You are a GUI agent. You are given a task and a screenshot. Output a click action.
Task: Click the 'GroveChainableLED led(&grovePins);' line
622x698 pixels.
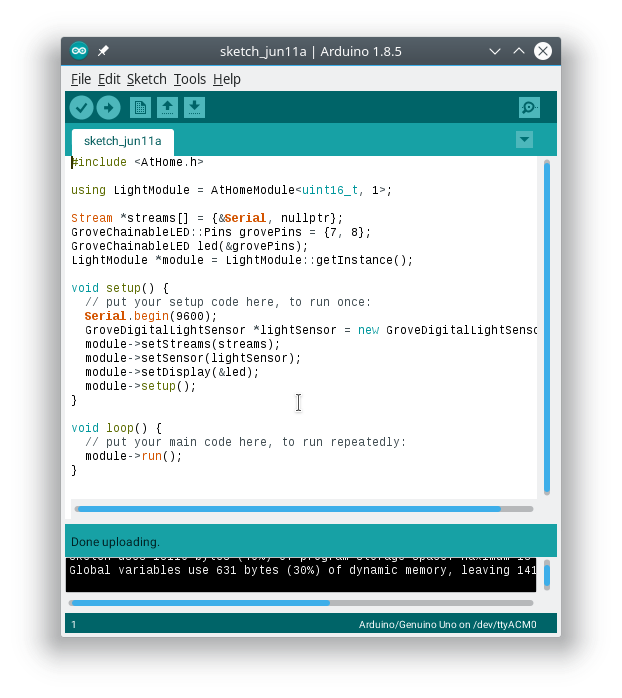click(x=190, y=246)
